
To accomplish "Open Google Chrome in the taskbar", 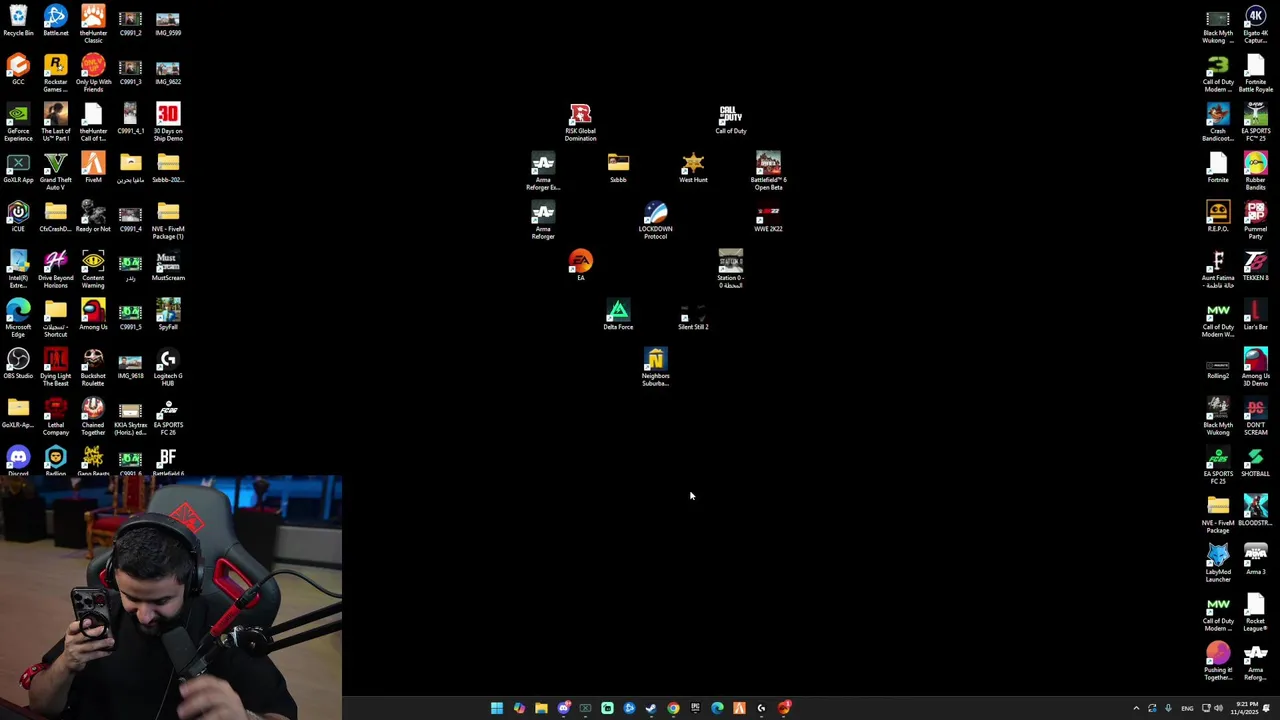I will click(x=673, y=708).
